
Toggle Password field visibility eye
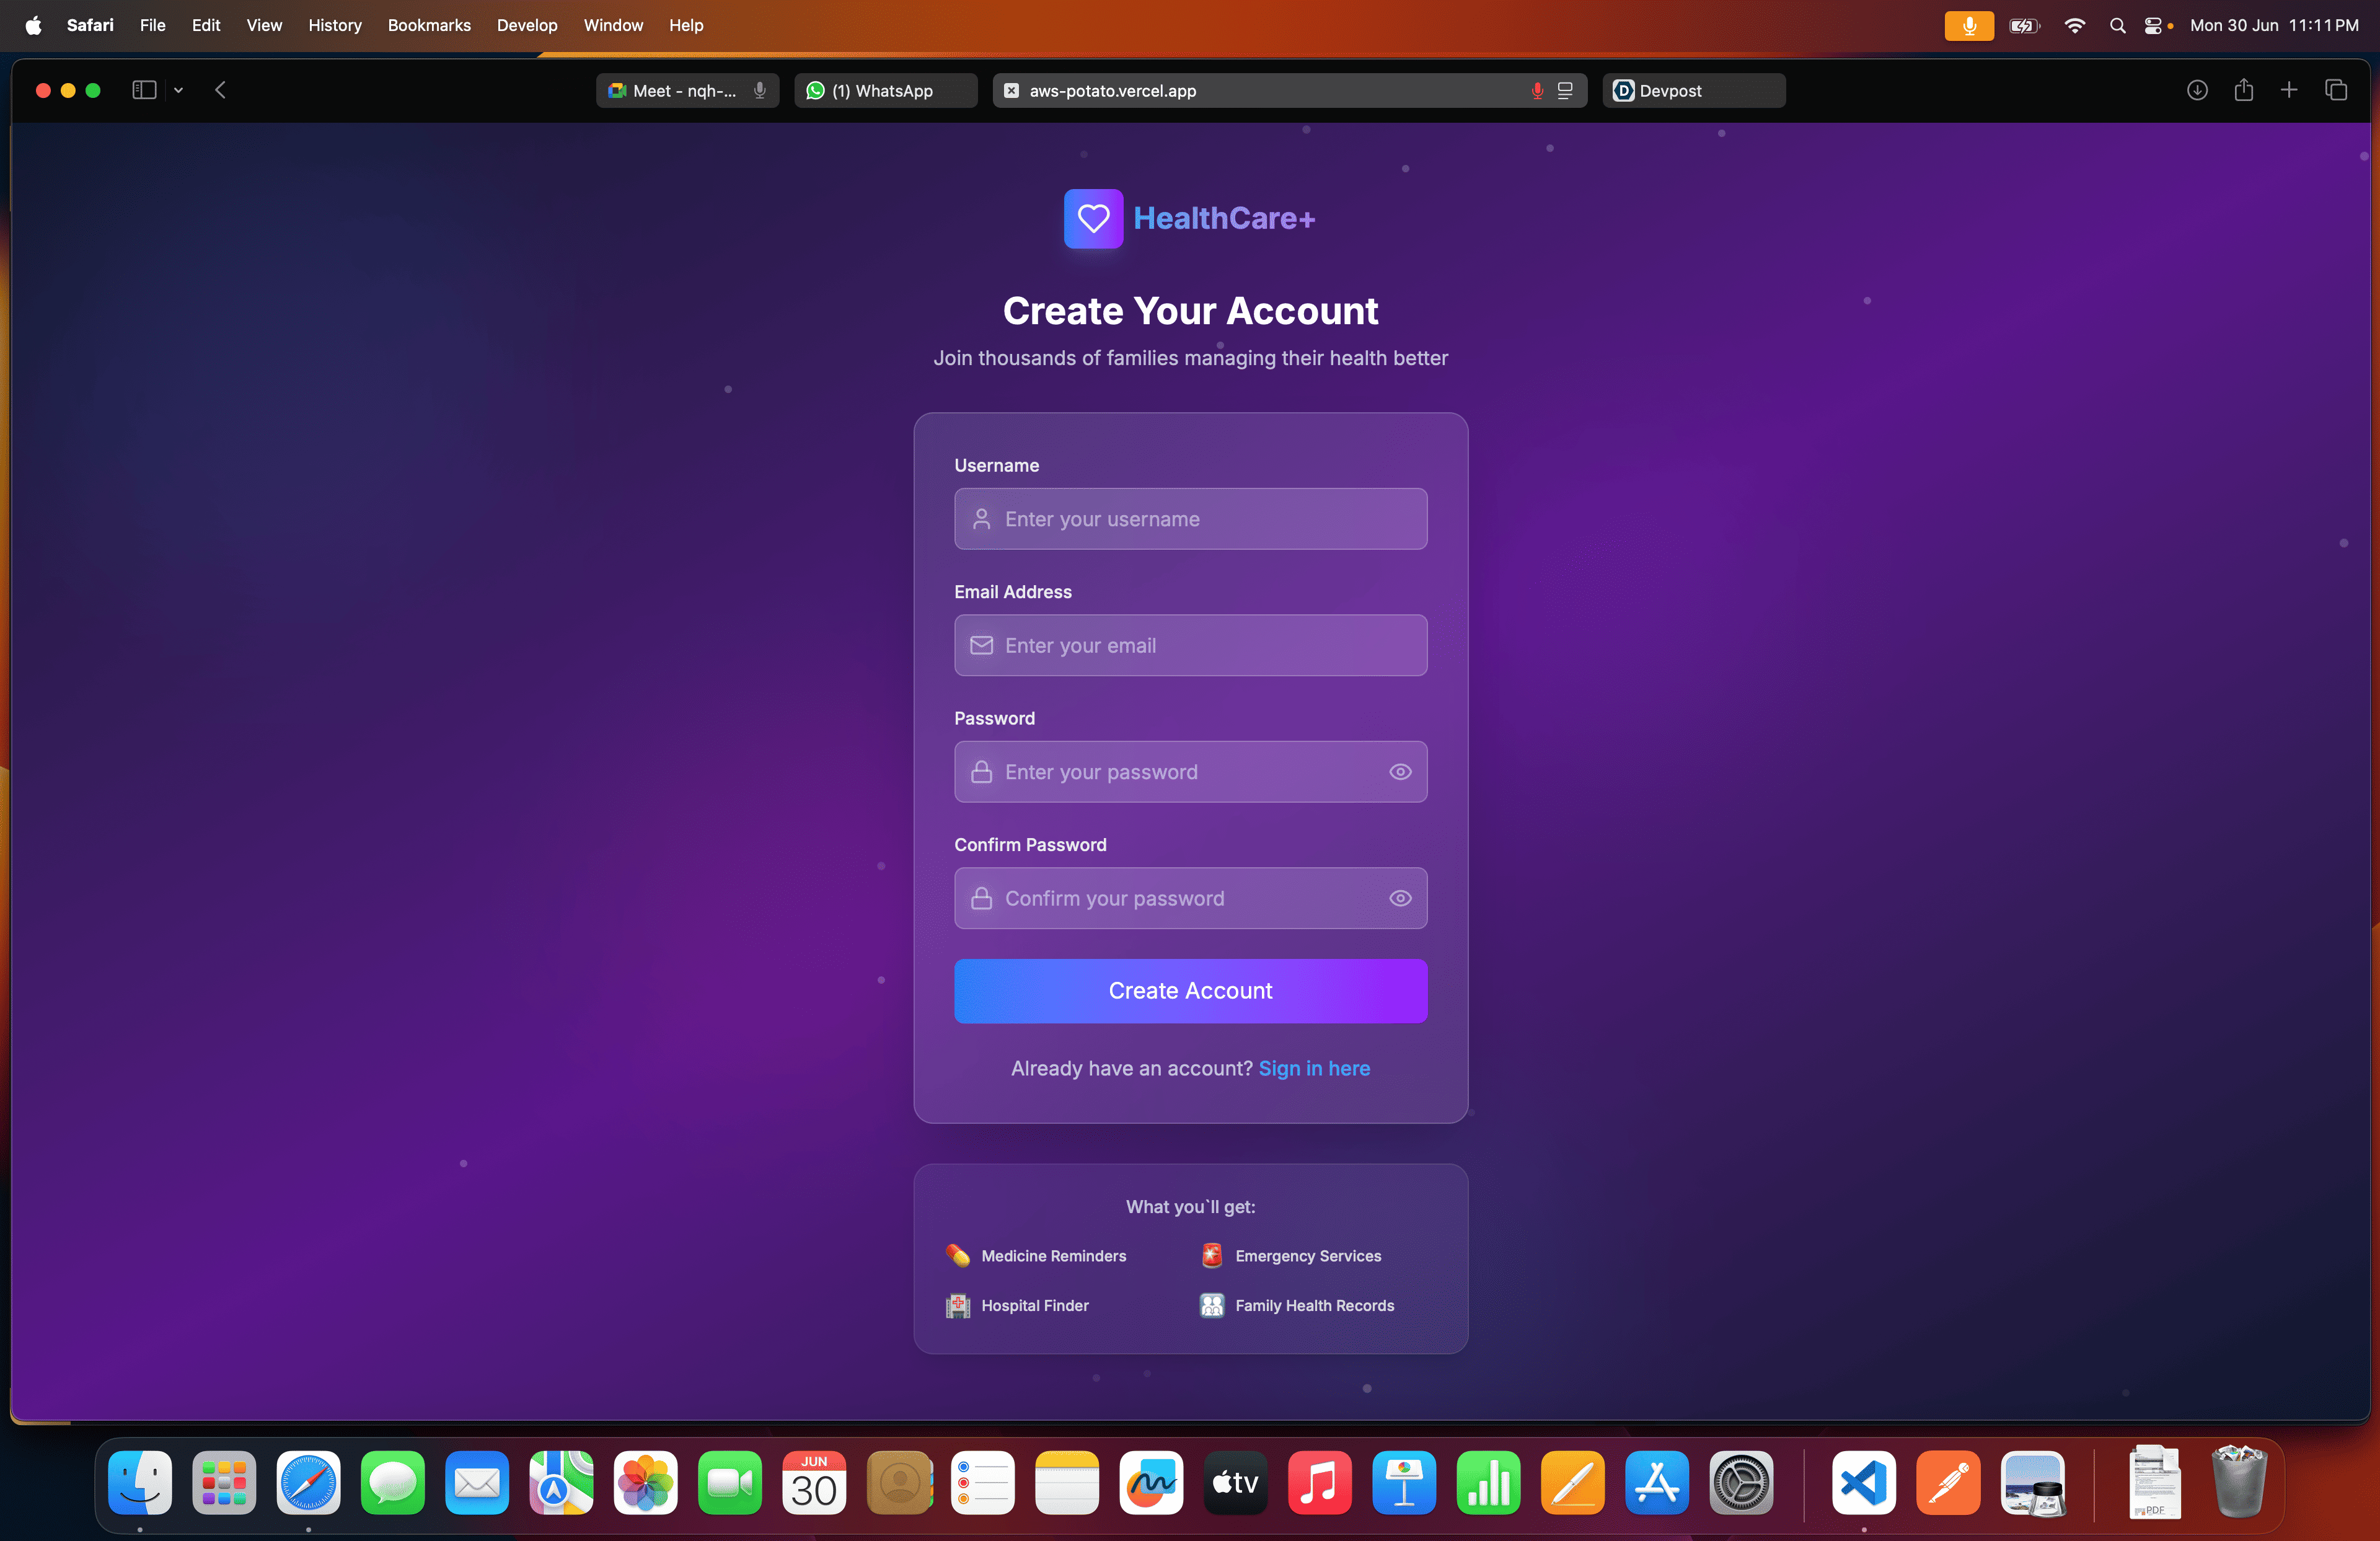(x=1400, y=771)
